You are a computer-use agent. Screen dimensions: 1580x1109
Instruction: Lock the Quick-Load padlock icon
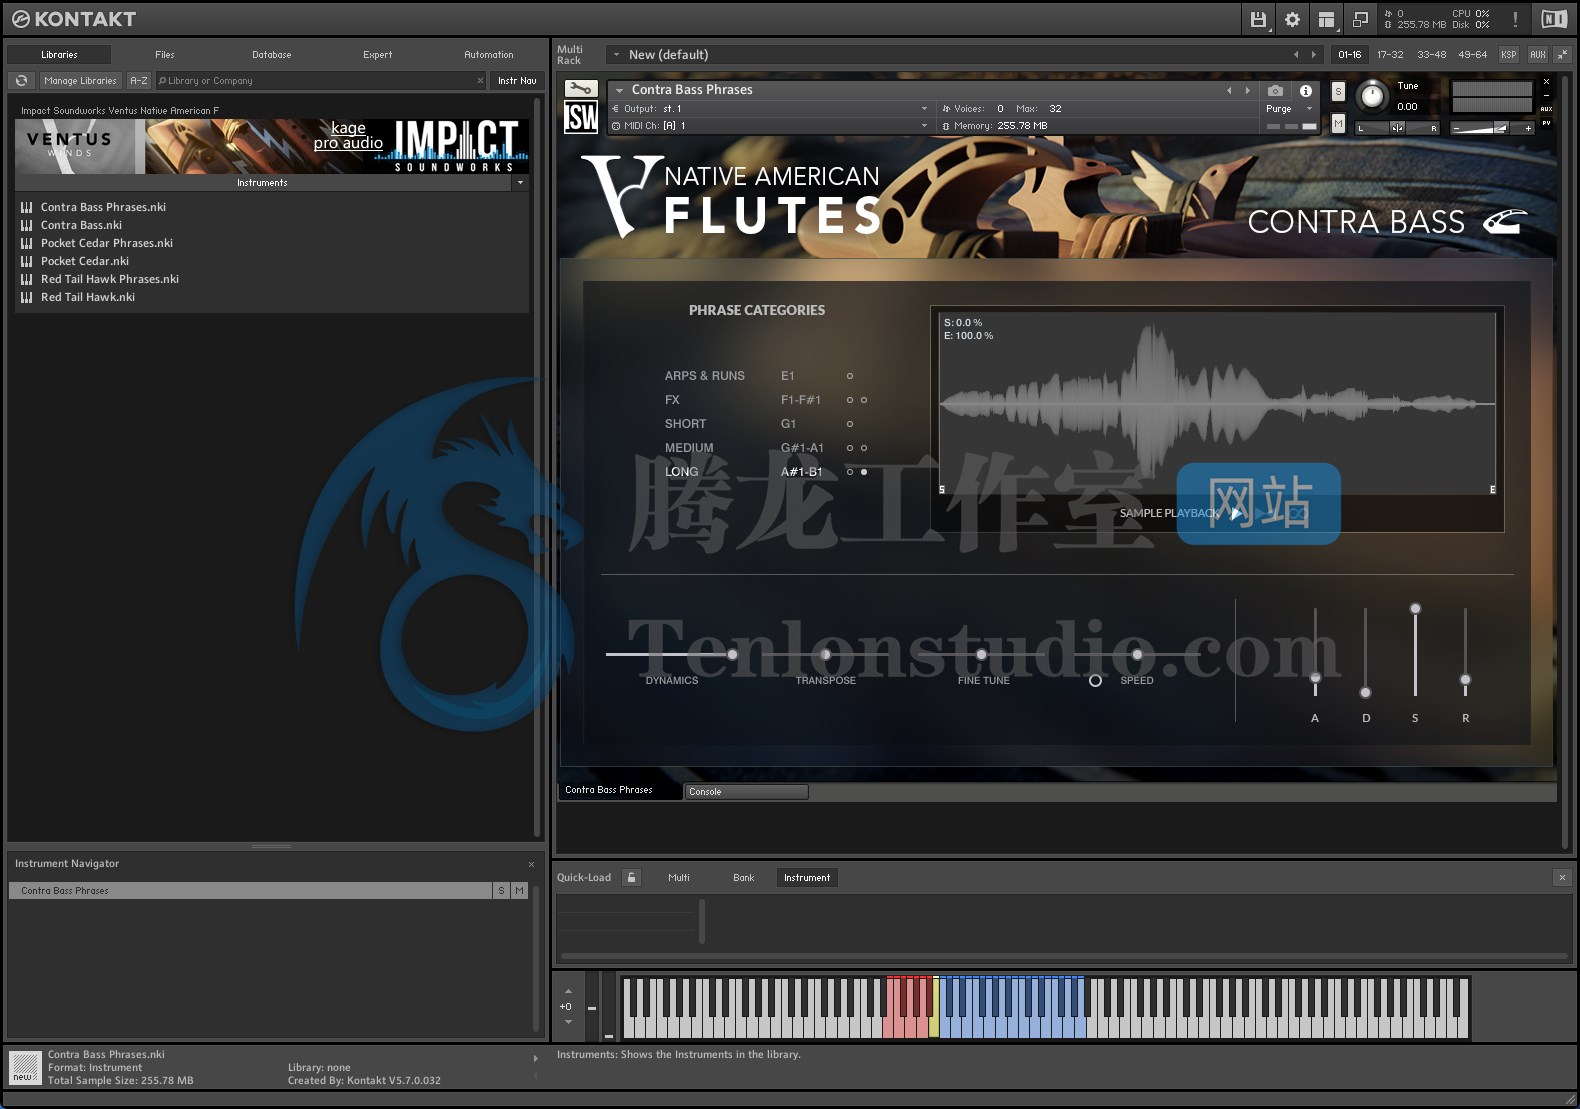click(631, 877)
